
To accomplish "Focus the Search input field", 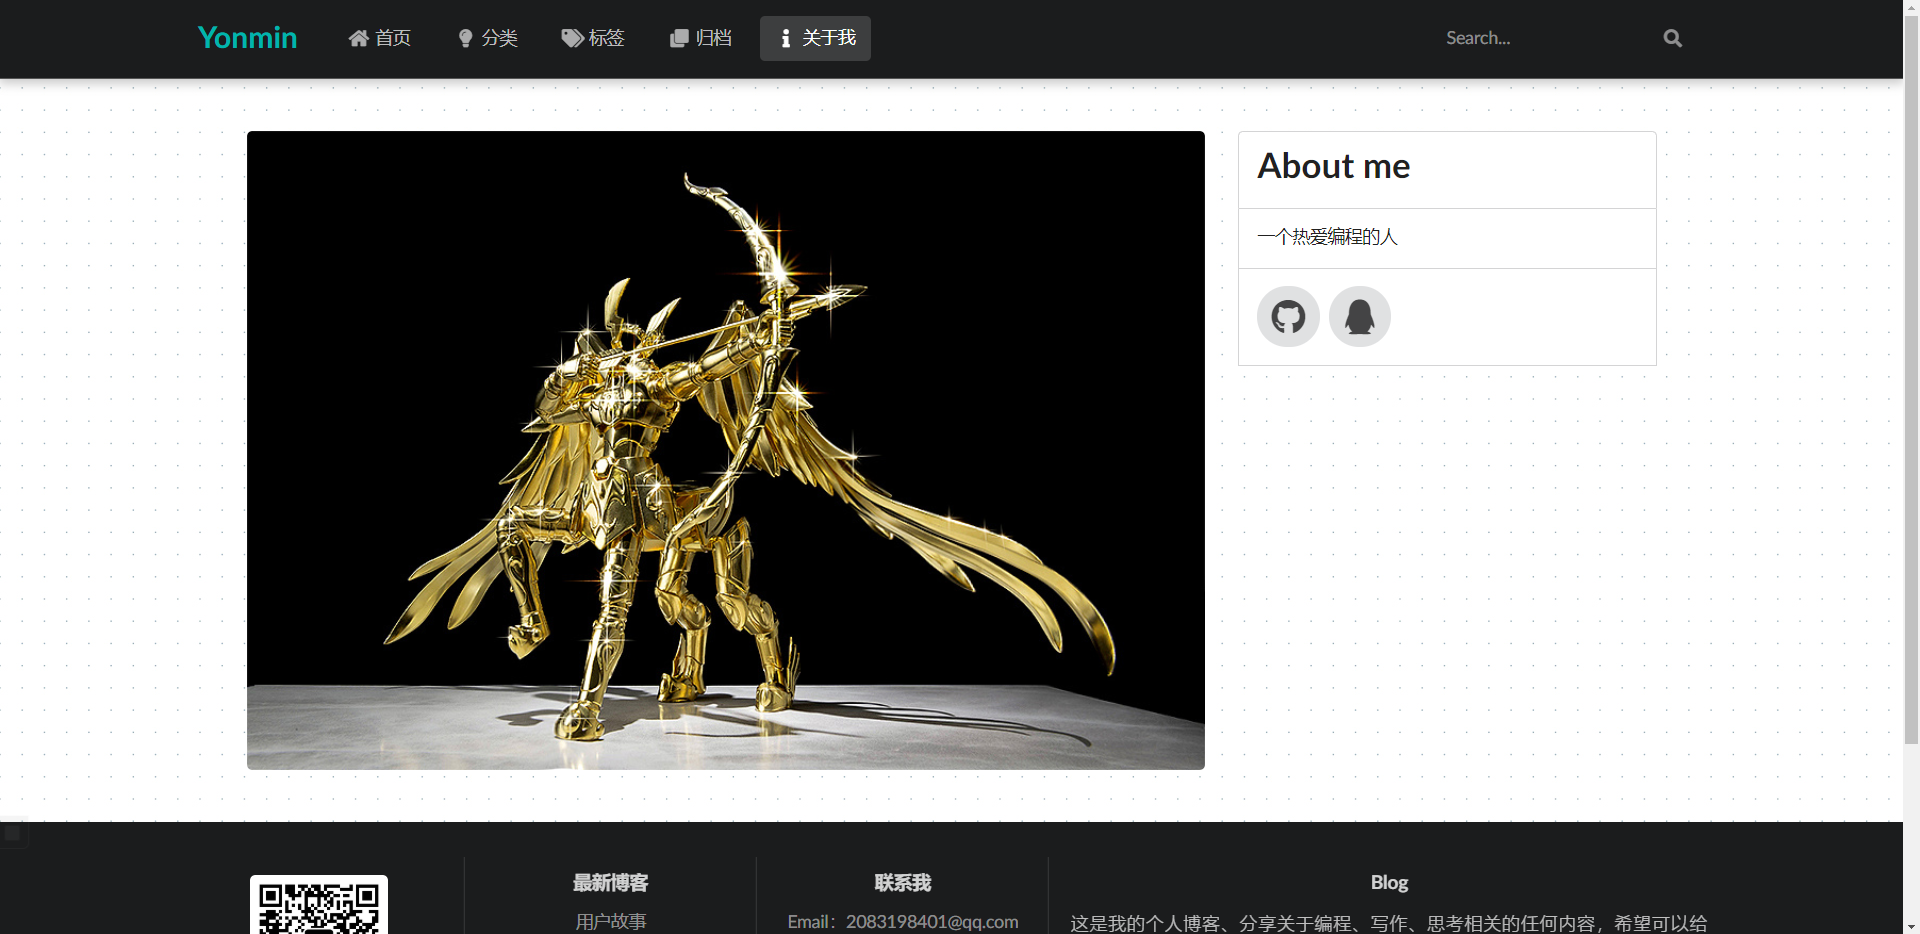I will pyautogui.click(x=1545, y=38).
